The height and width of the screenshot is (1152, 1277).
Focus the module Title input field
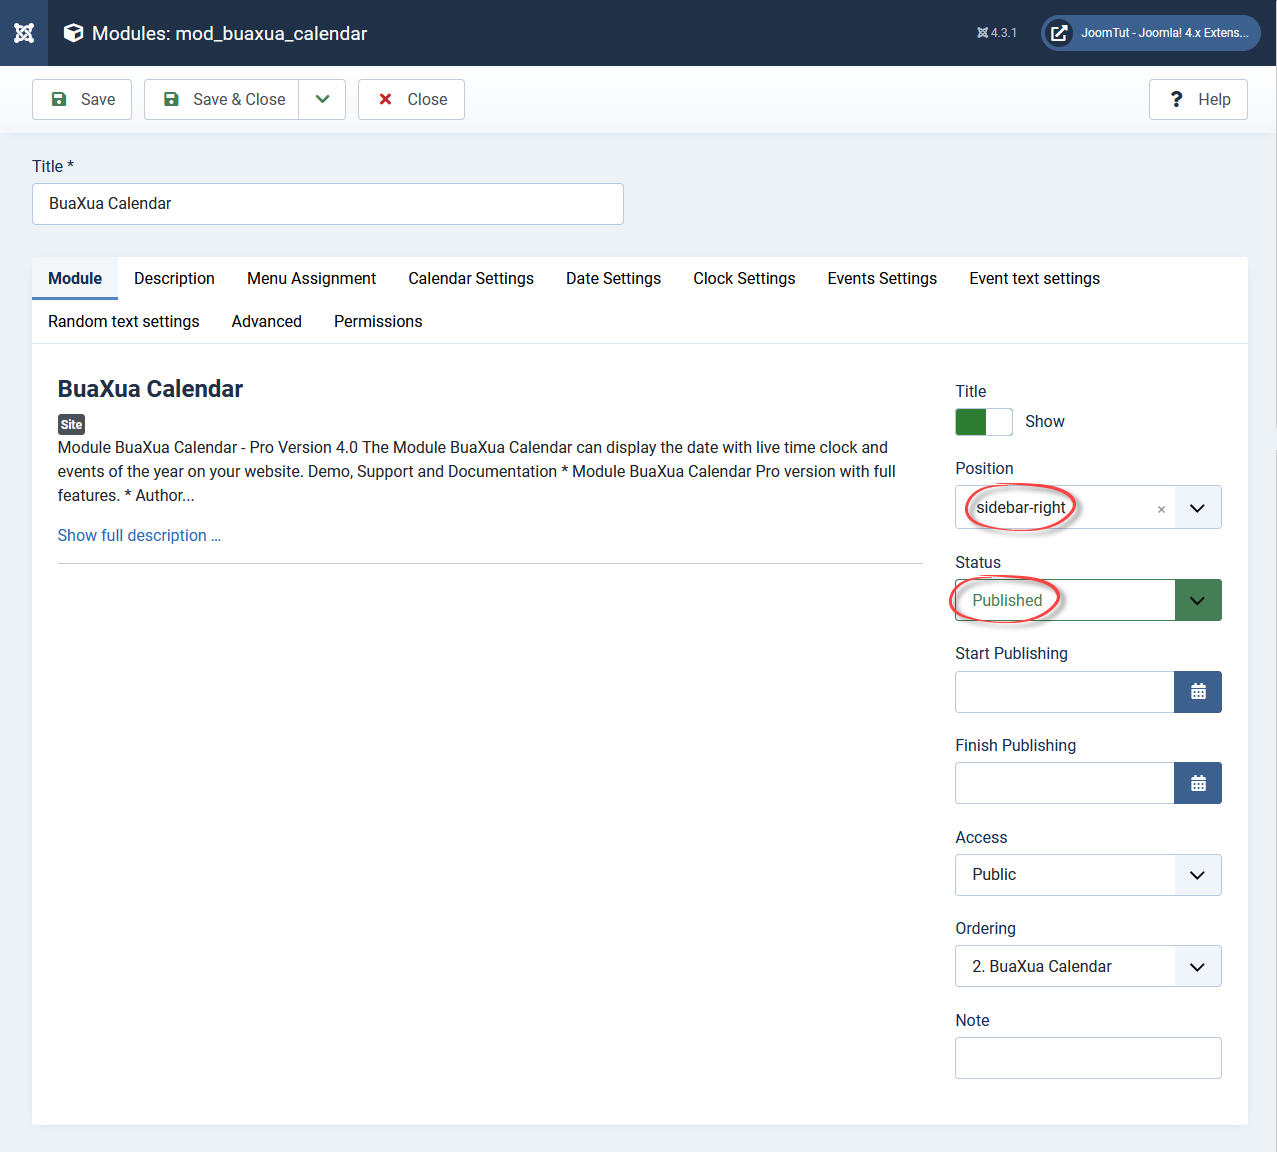tap(328, 204)
